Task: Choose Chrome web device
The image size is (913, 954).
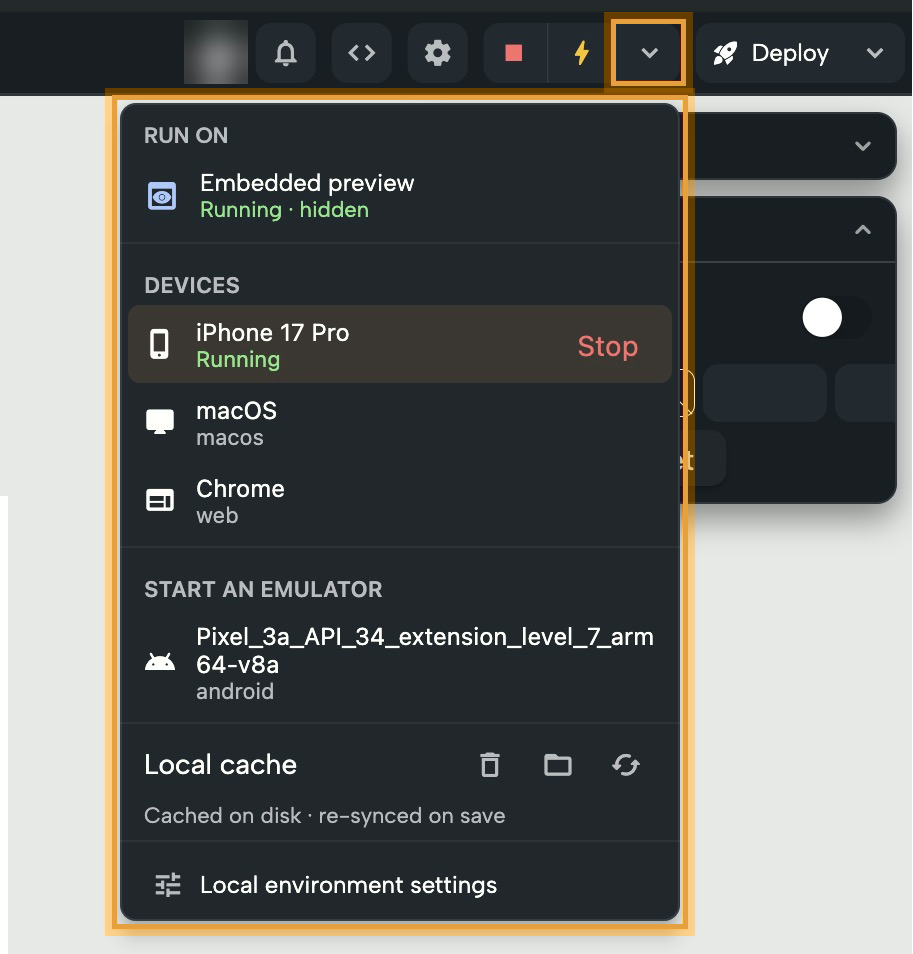Action: click(x=400, y=501)
